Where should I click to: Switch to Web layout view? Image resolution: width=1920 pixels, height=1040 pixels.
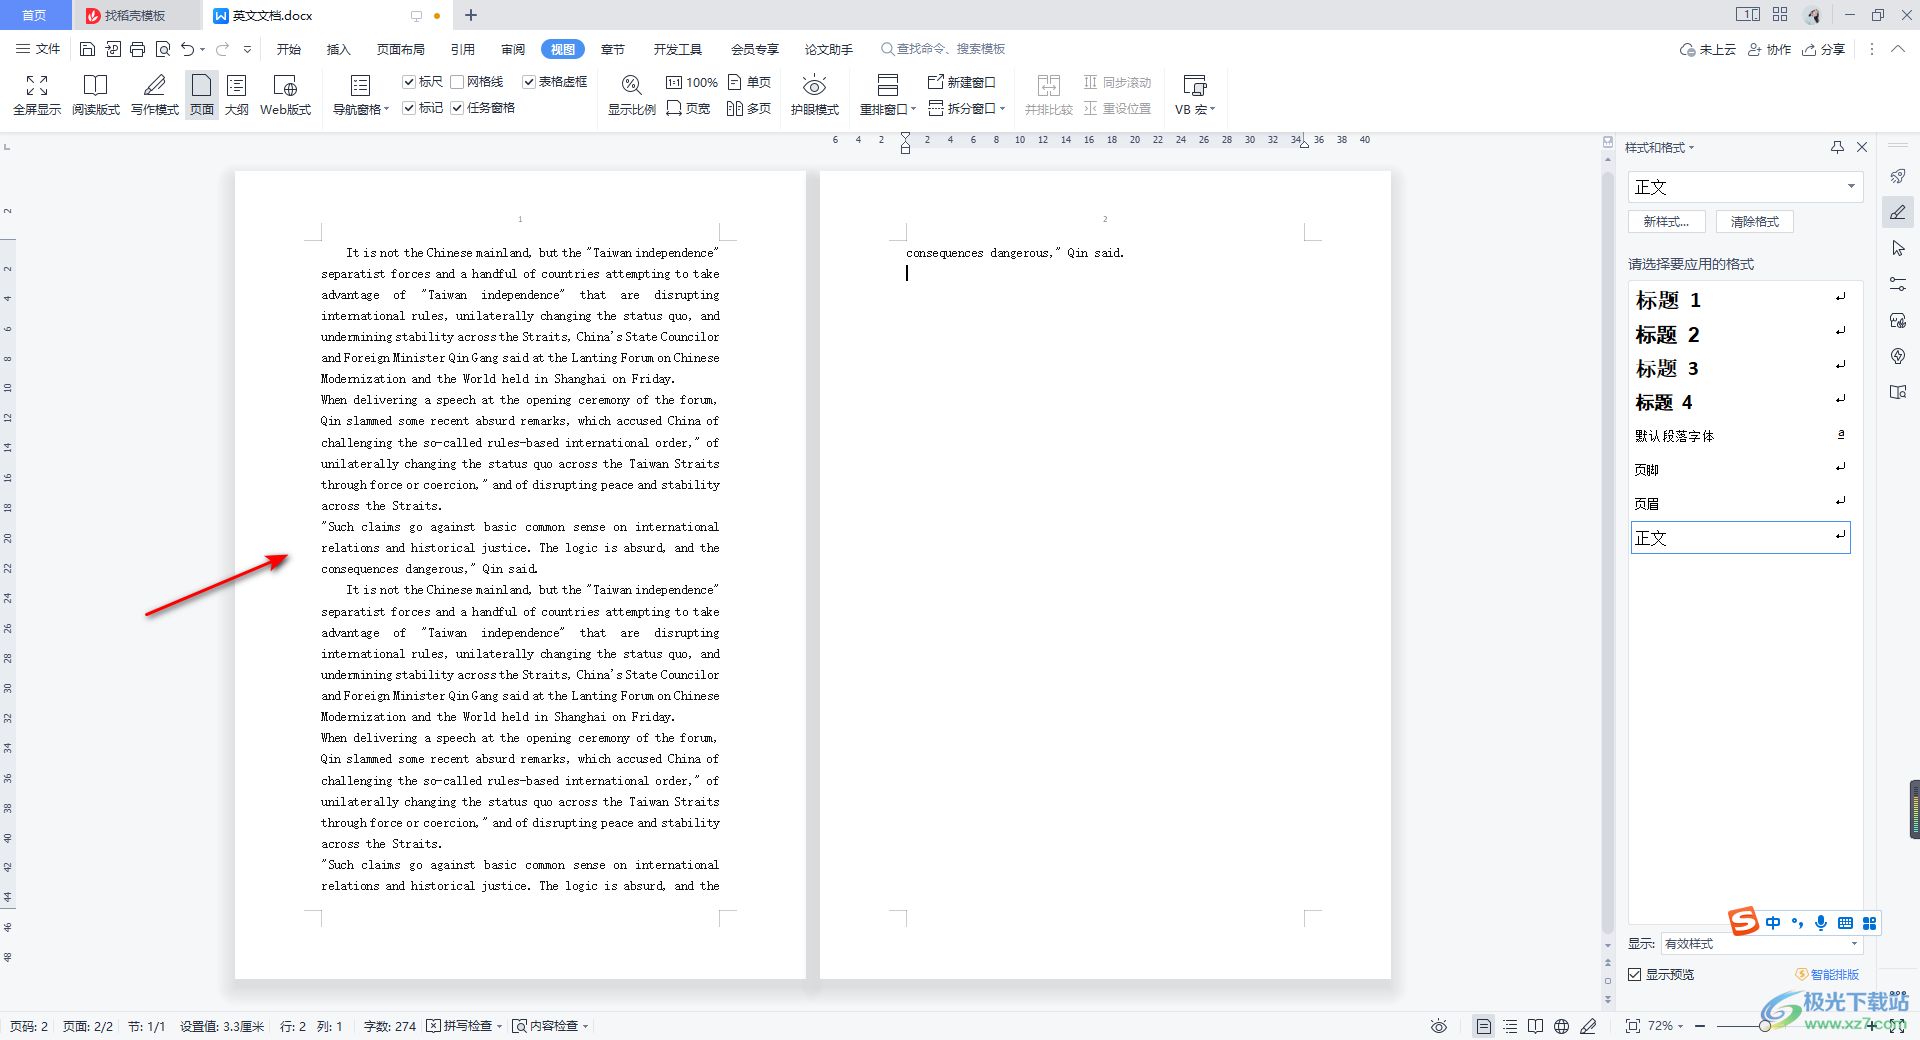click(285, 95)
